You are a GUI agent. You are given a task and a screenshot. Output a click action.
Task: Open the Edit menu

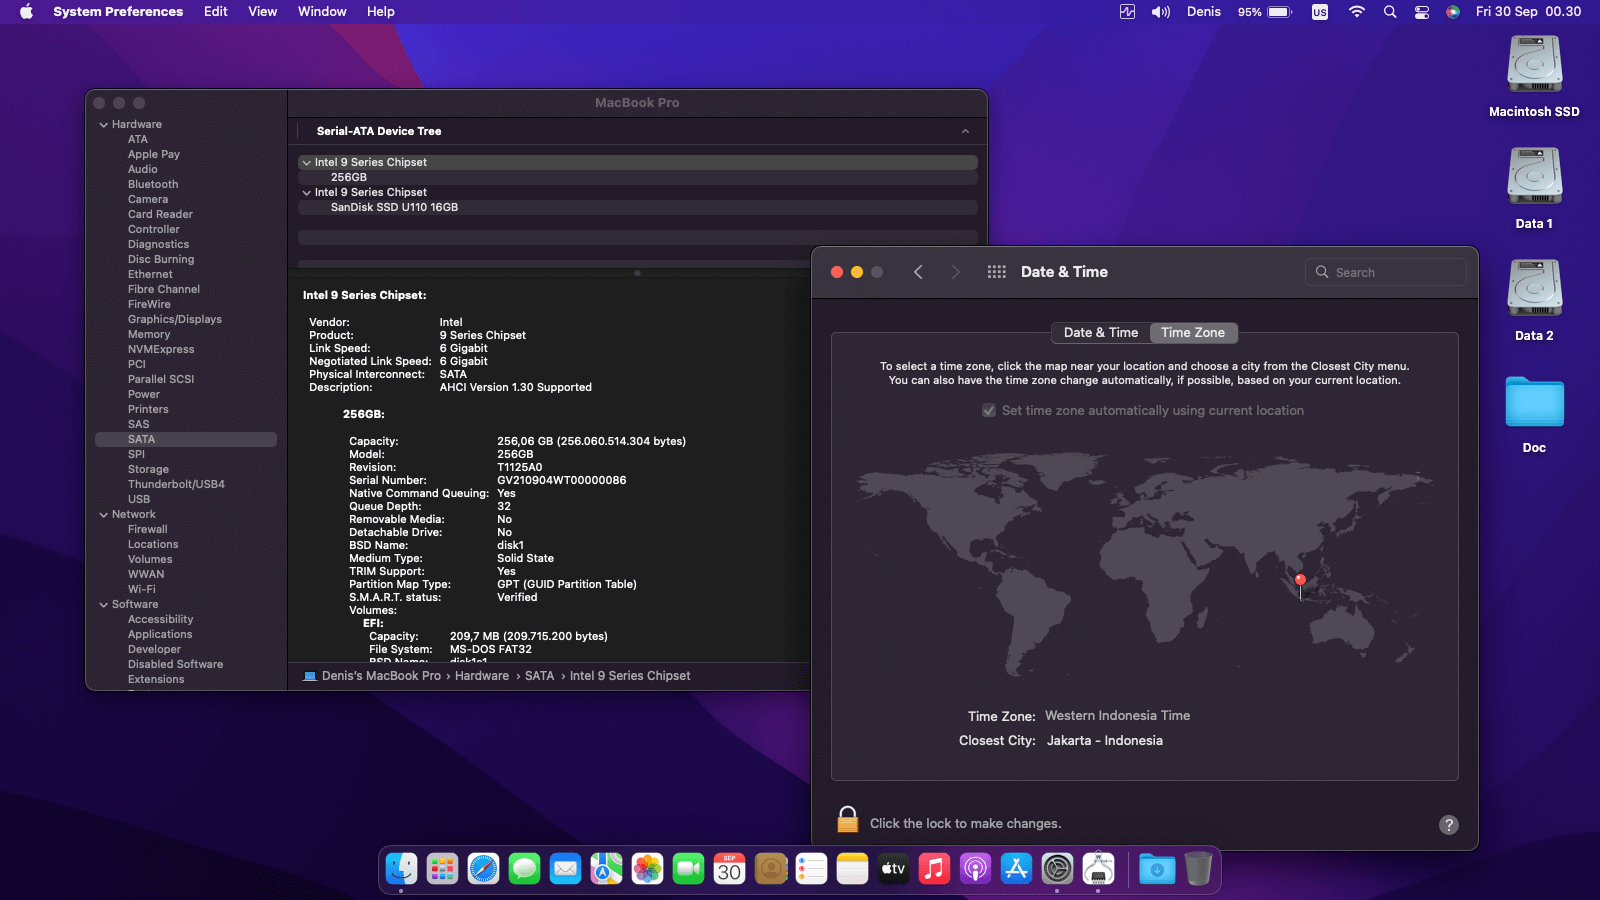pos(216,12)
